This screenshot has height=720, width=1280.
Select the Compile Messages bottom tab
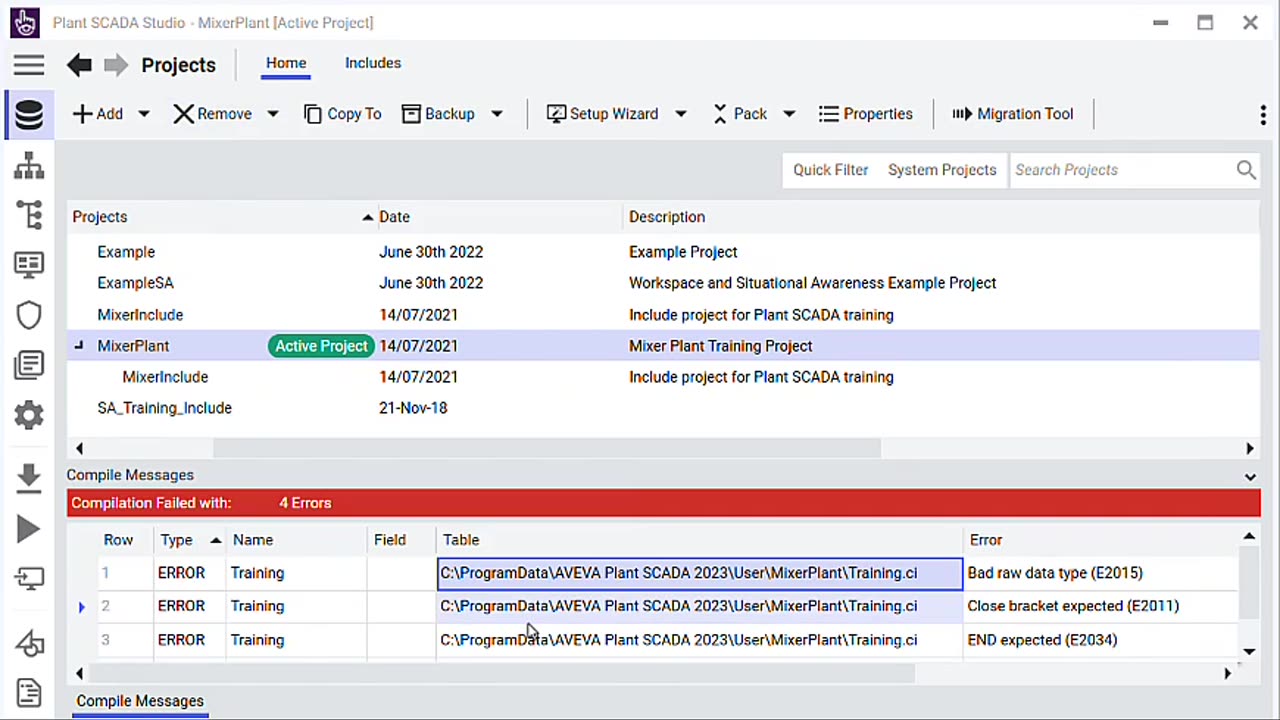click(140, 701)
